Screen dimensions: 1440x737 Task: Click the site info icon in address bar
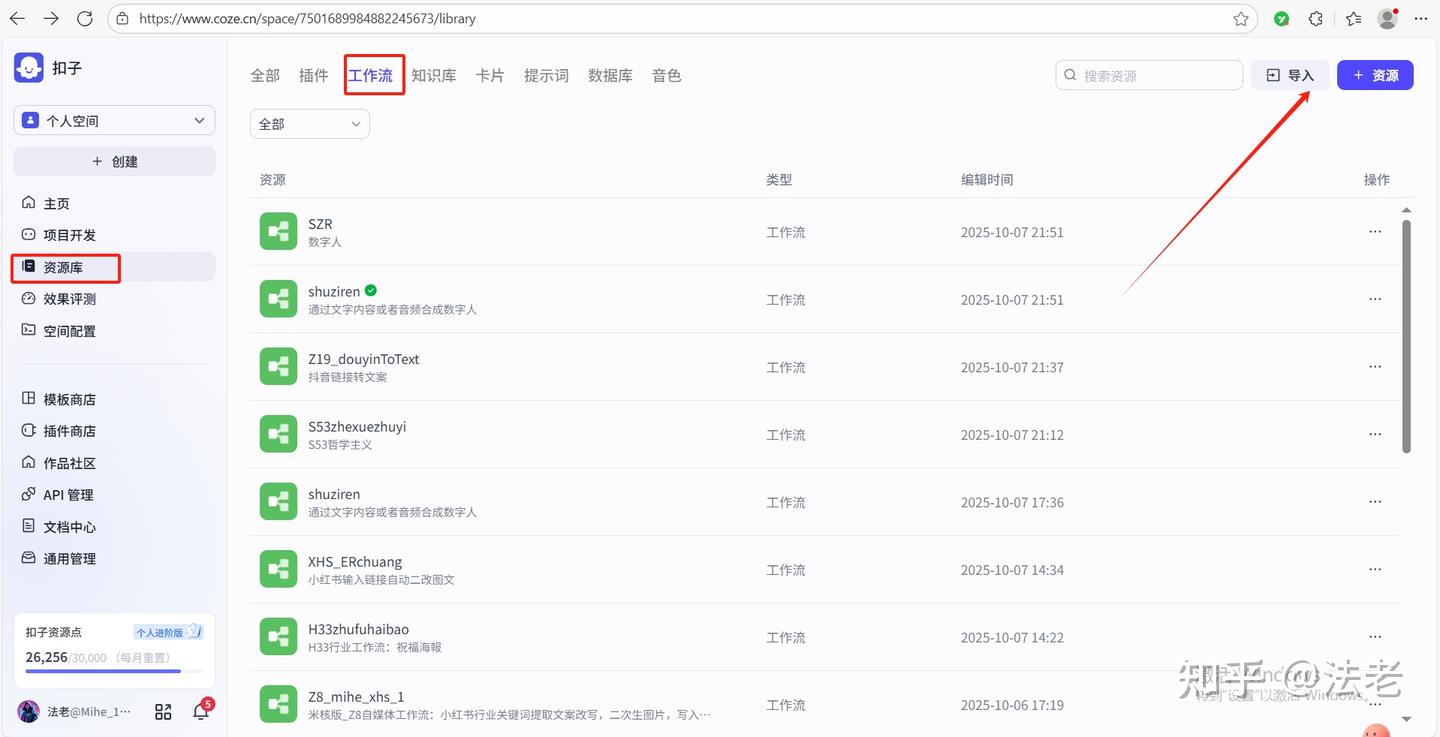122,19
